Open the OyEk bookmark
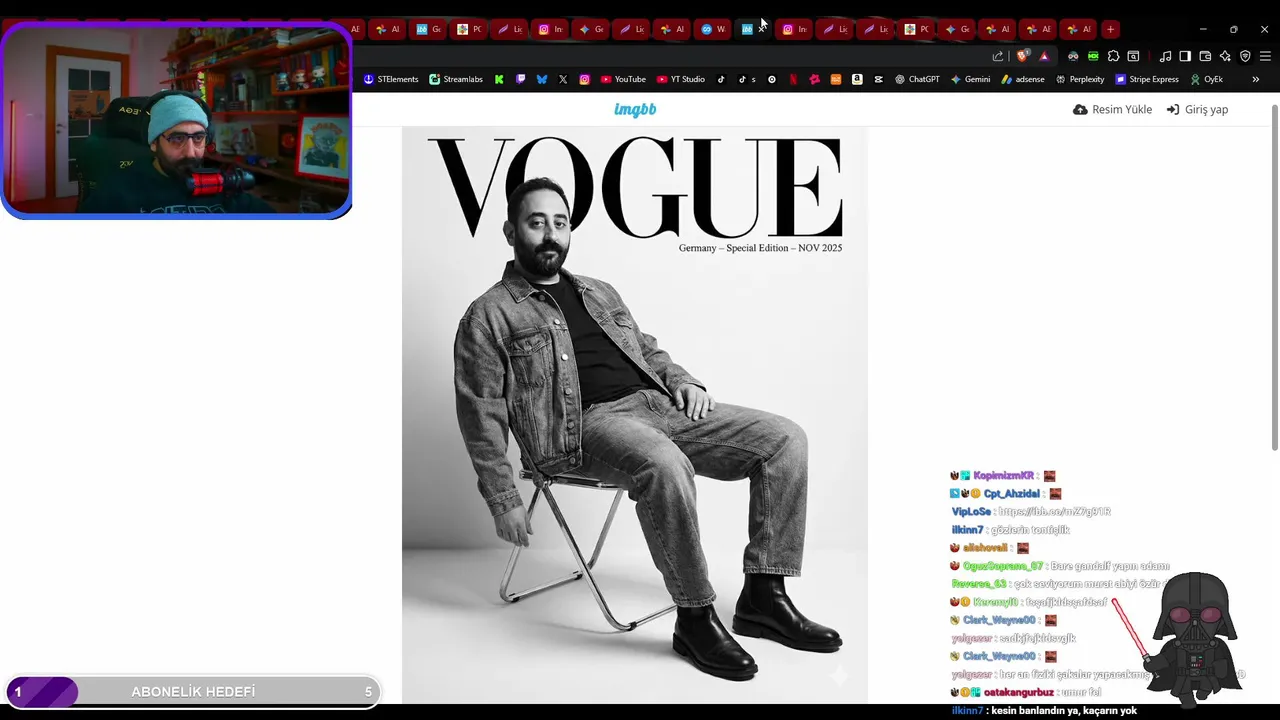1280x720 pixels. point(1207,79)
